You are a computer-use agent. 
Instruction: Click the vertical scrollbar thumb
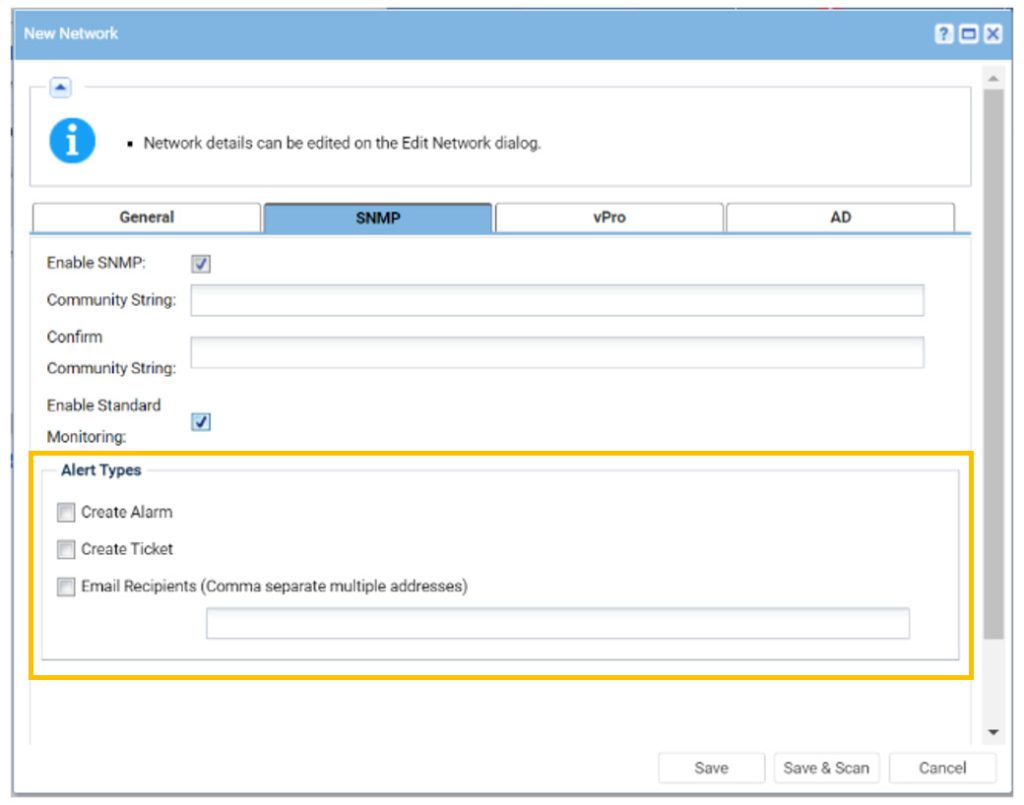click(x=993, y=364)
